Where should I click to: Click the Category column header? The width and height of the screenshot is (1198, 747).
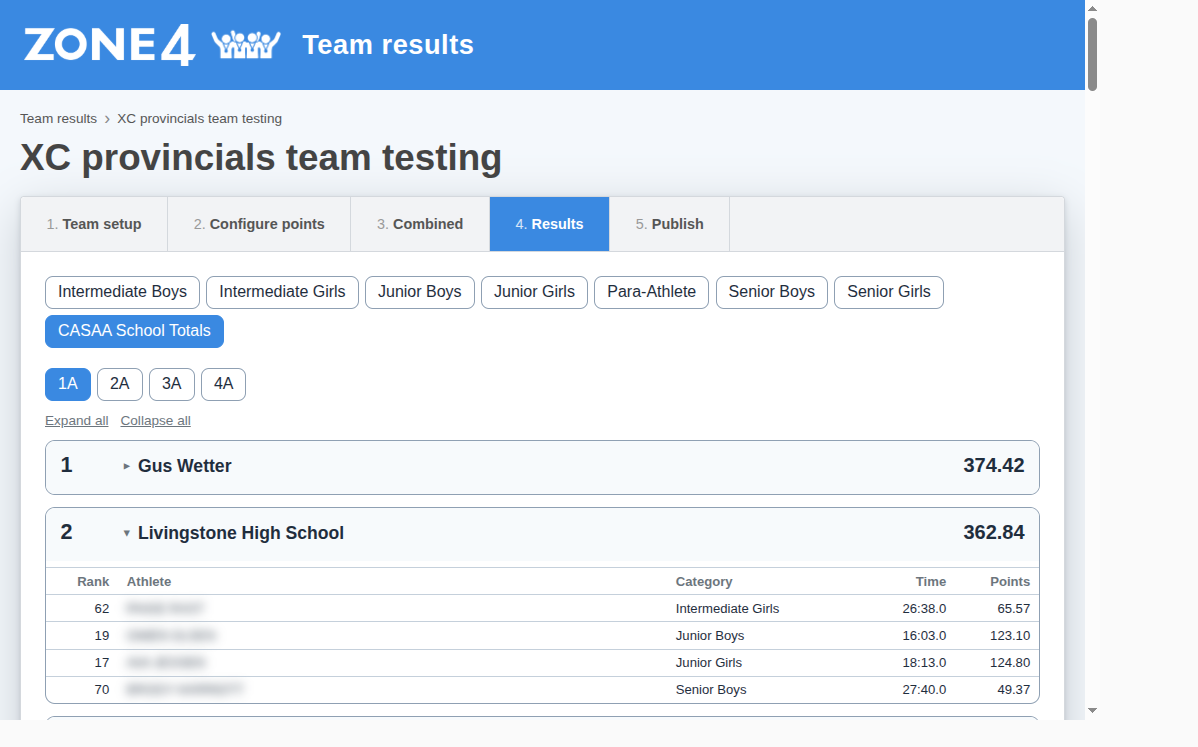704,582
